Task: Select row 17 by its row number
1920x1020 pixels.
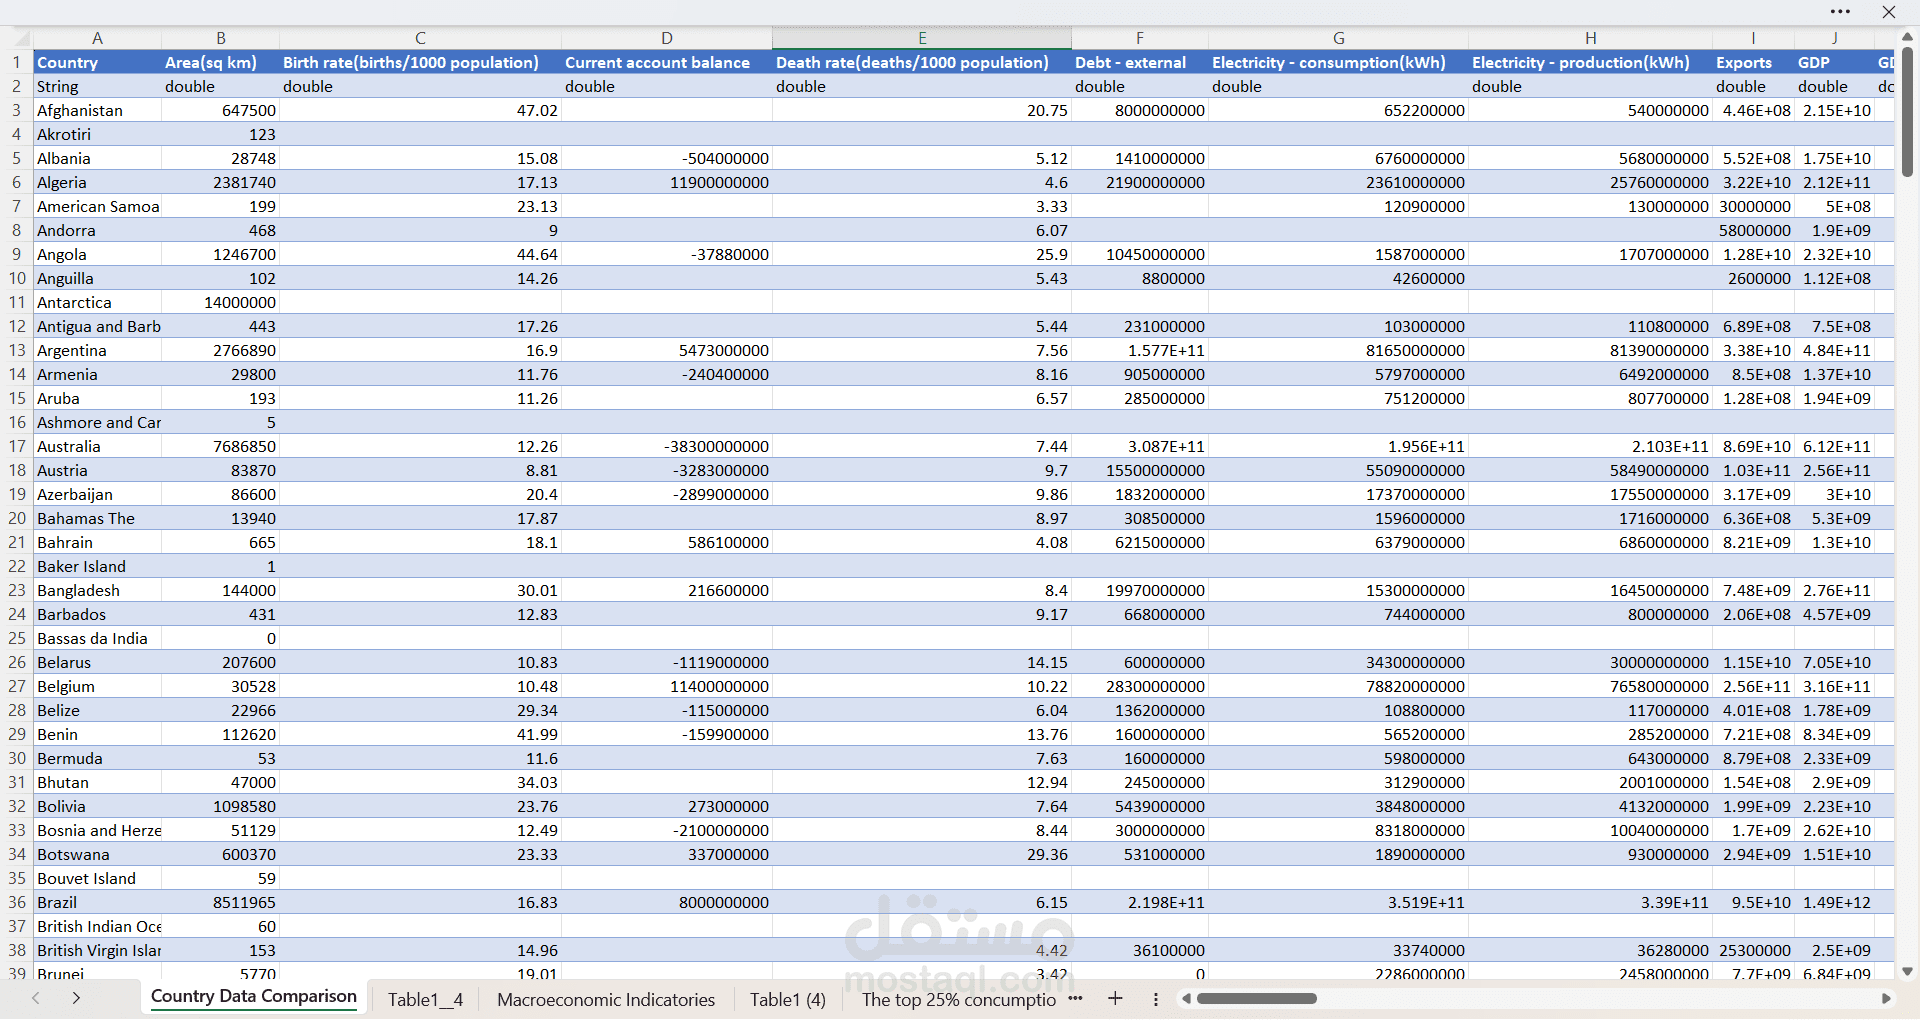Action: coord(17,446)
